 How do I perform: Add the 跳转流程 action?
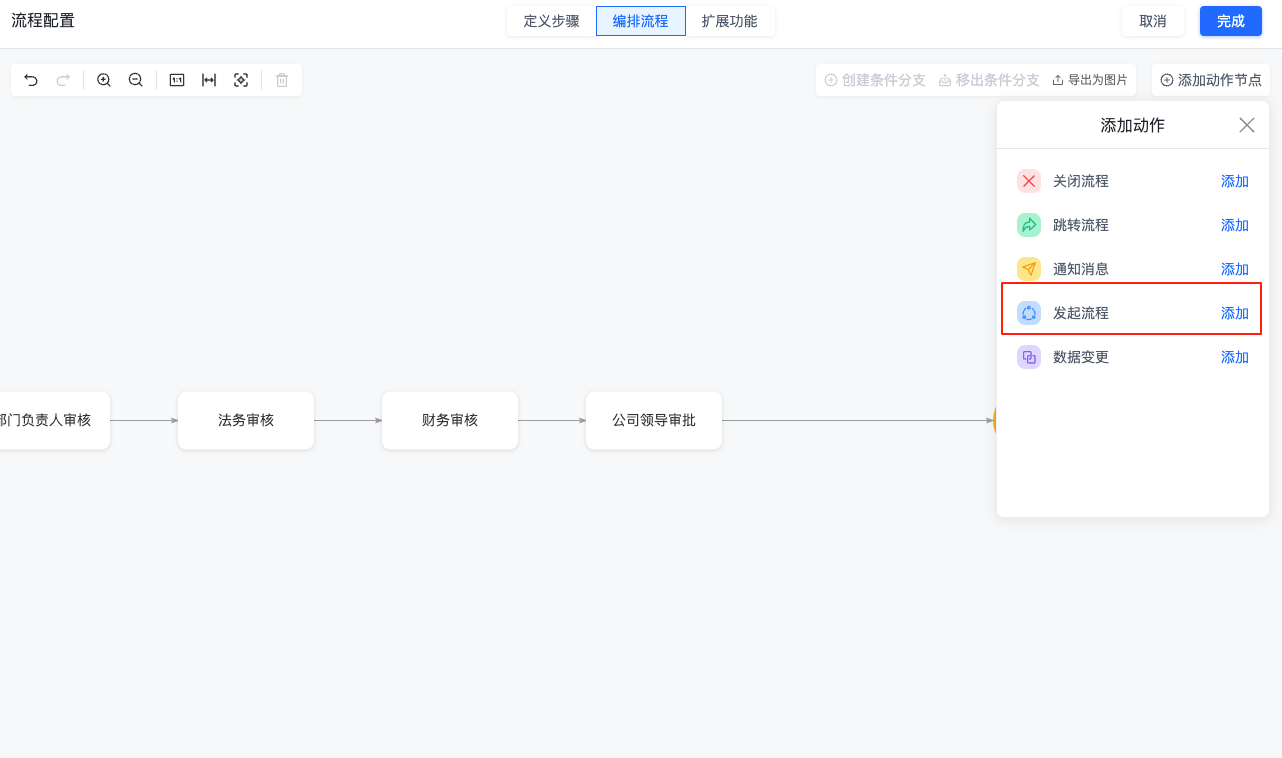coord(1235,225)
